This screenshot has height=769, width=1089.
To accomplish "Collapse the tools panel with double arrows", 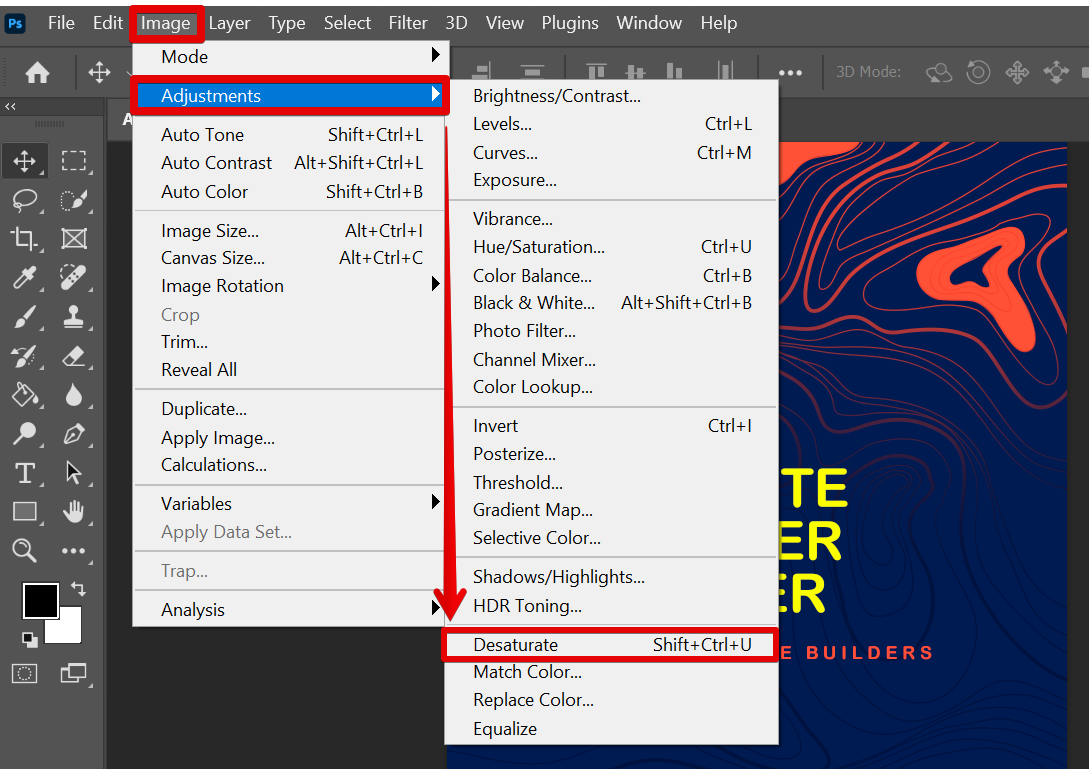I will [10, 107].
